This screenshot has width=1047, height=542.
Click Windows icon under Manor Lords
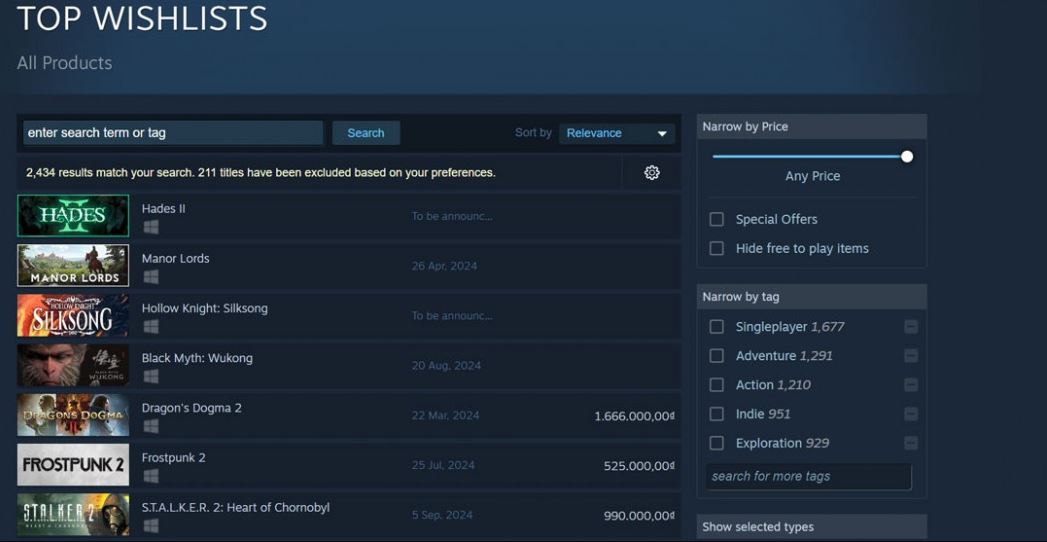click(x=151, y=277)
